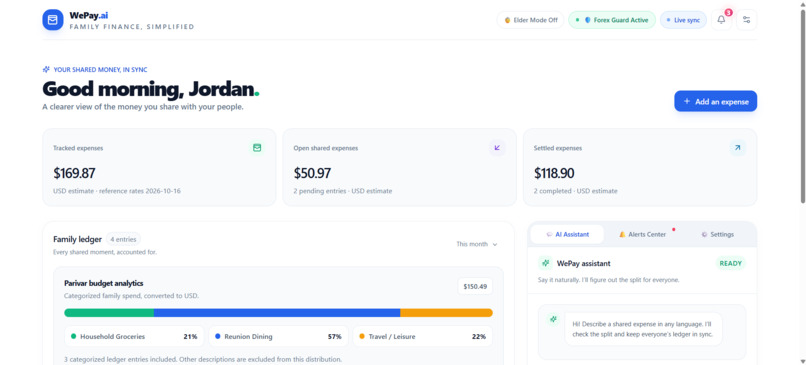The height and width of the screenshot is (365, 806).
Task: Click the Tracked expenses green wallet icon
Action: click(x=257, y=148)
